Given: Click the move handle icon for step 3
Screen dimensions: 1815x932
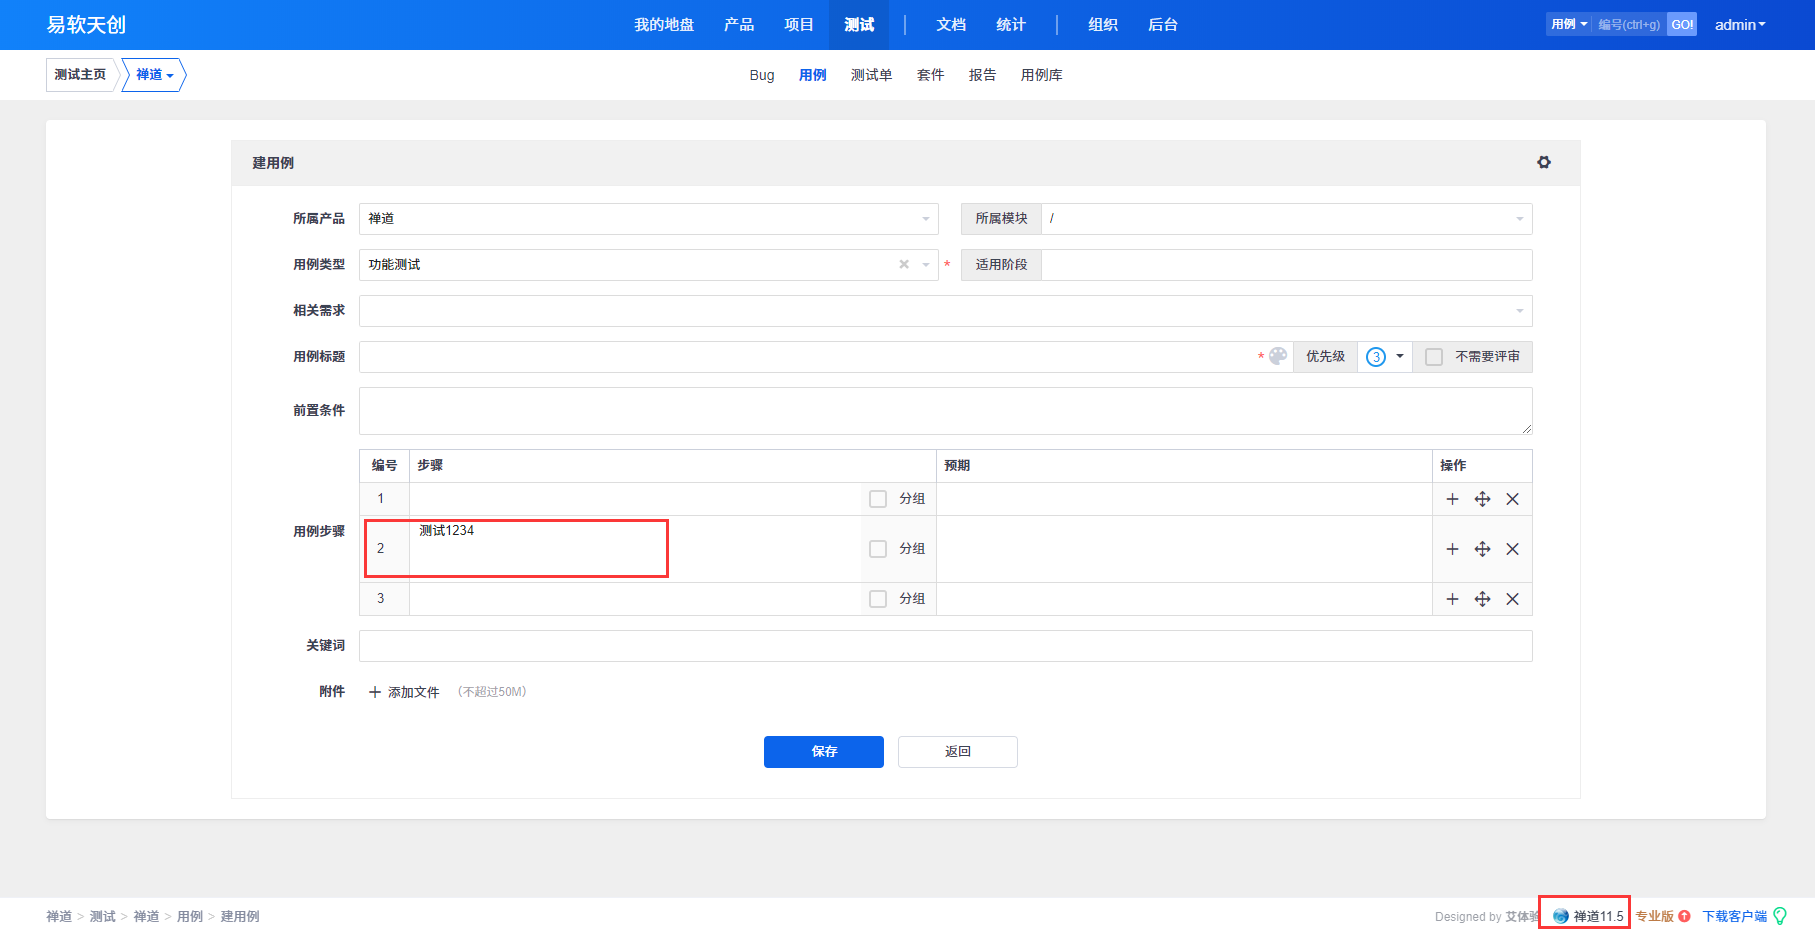Looking at the screenshot, I should coord(1482,599).
